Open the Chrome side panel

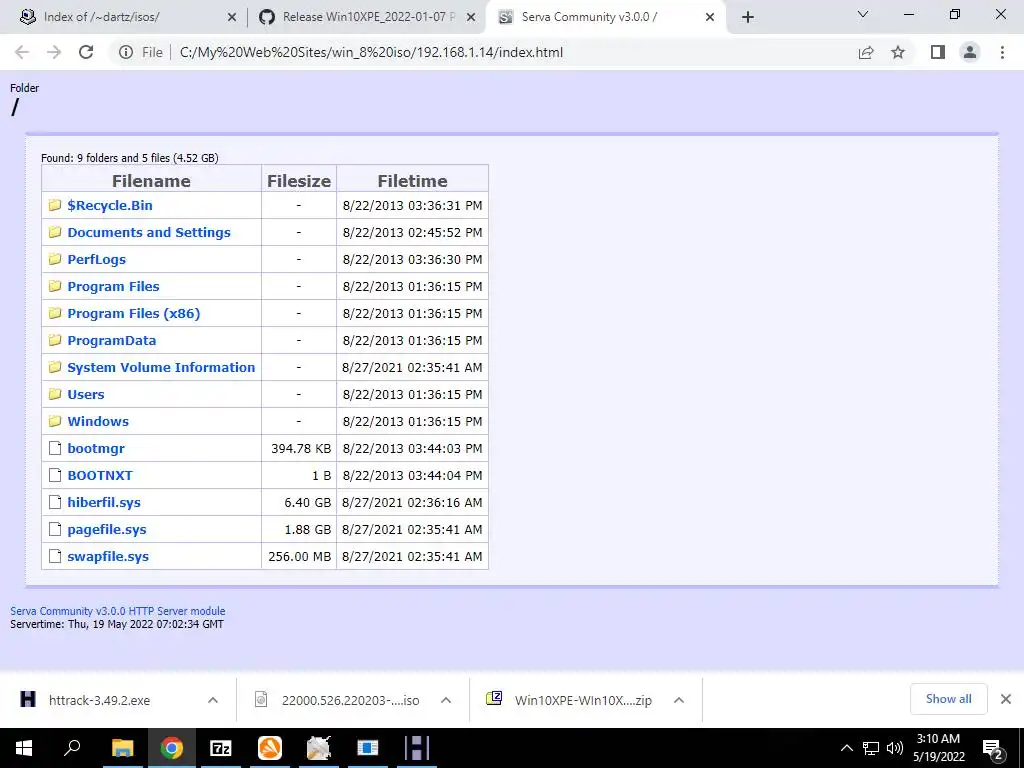(x=938, y=52)
